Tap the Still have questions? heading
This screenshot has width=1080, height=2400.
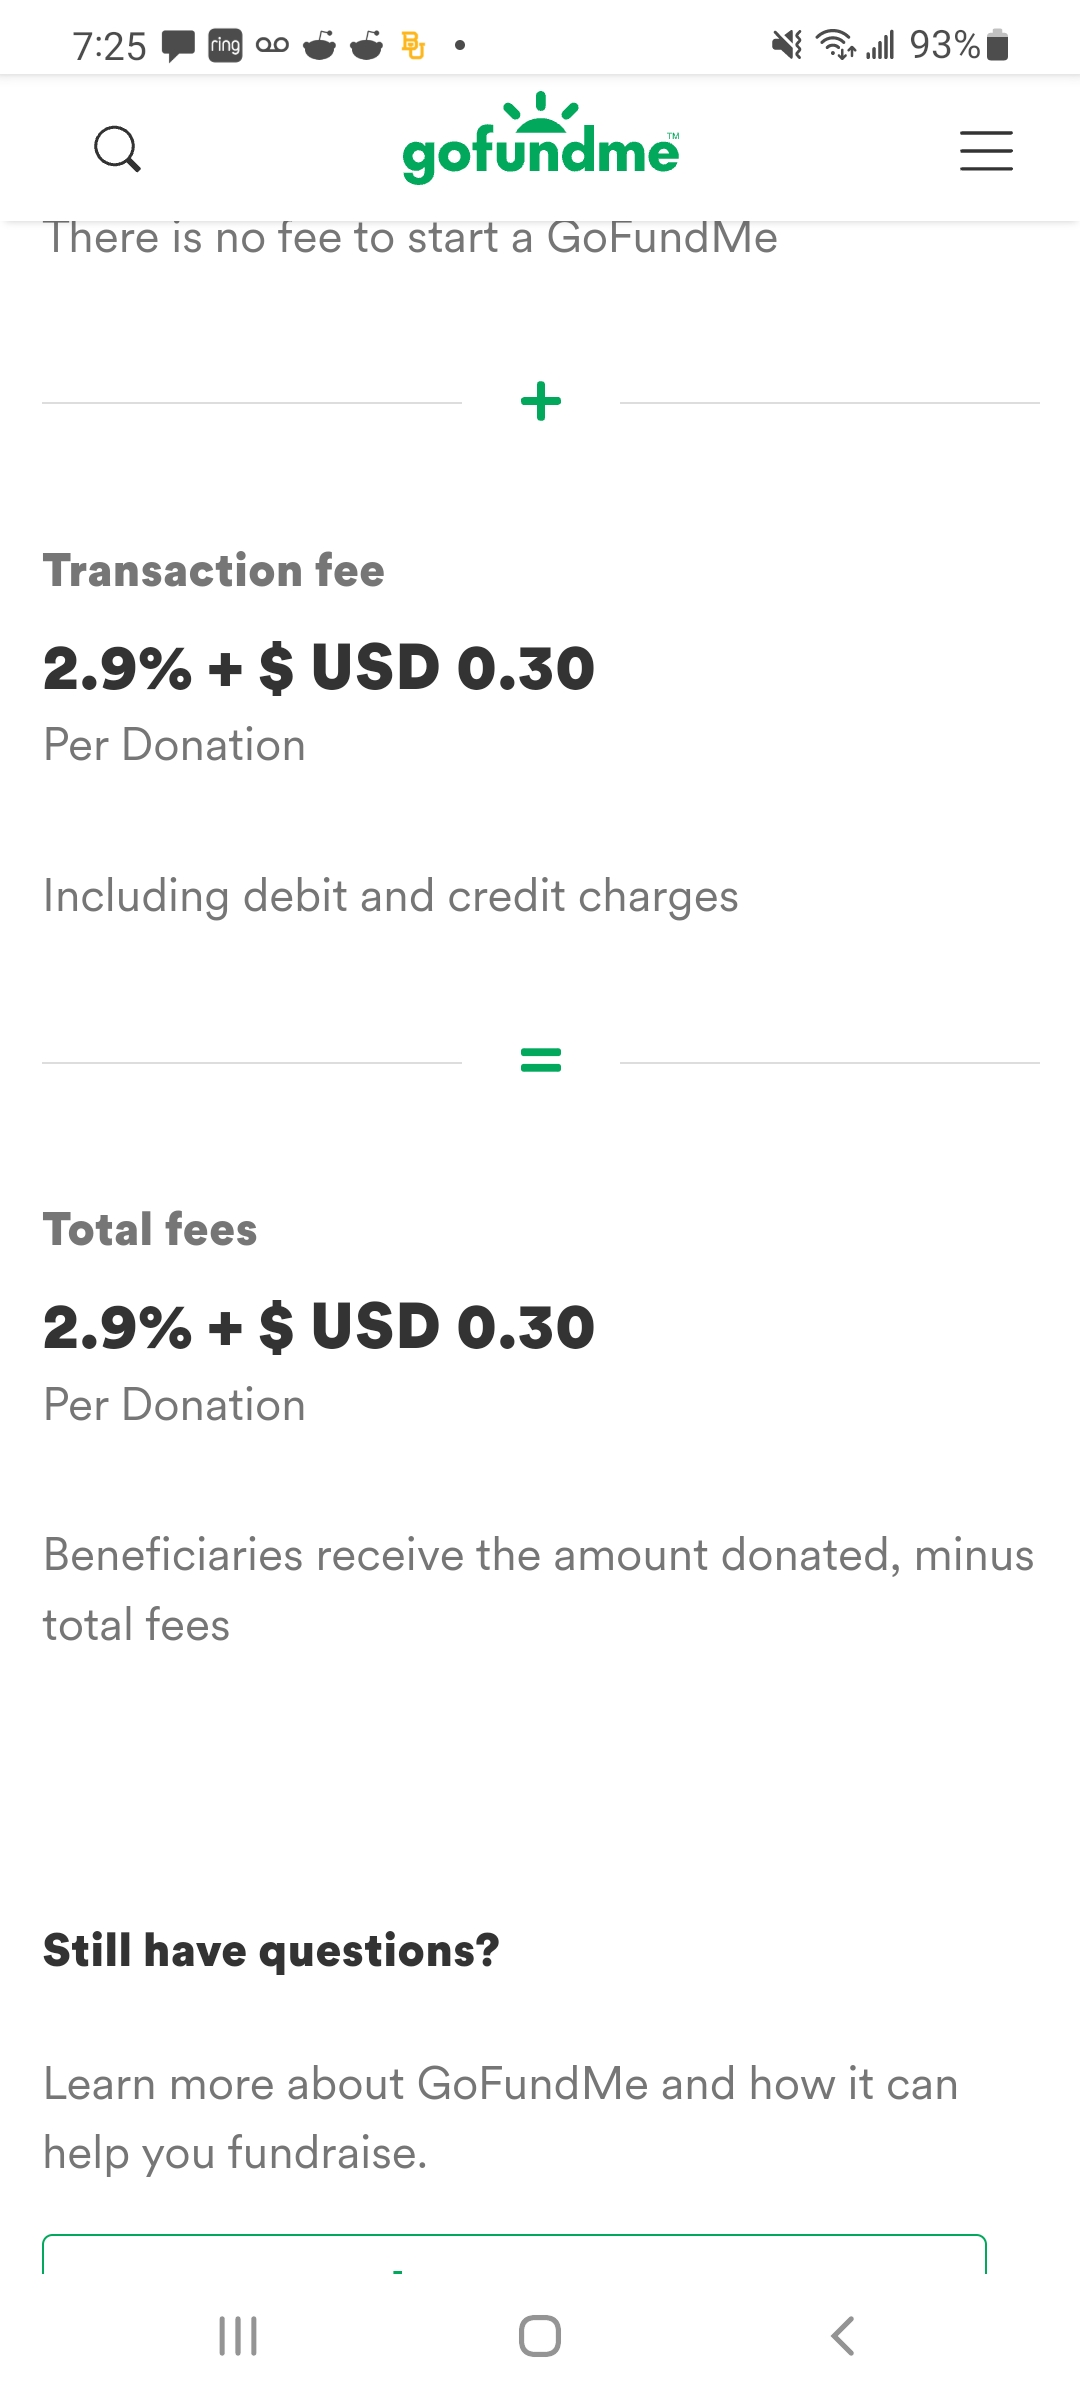(271, 1951)
